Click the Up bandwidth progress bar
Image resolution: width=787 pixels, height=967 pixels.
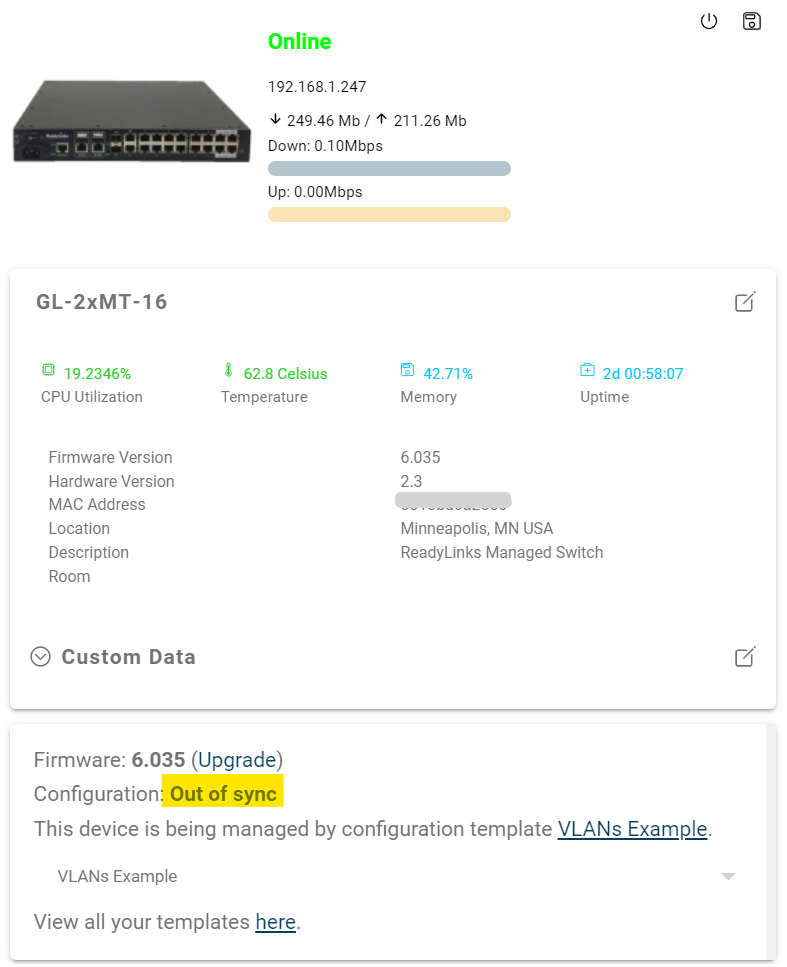389,215
